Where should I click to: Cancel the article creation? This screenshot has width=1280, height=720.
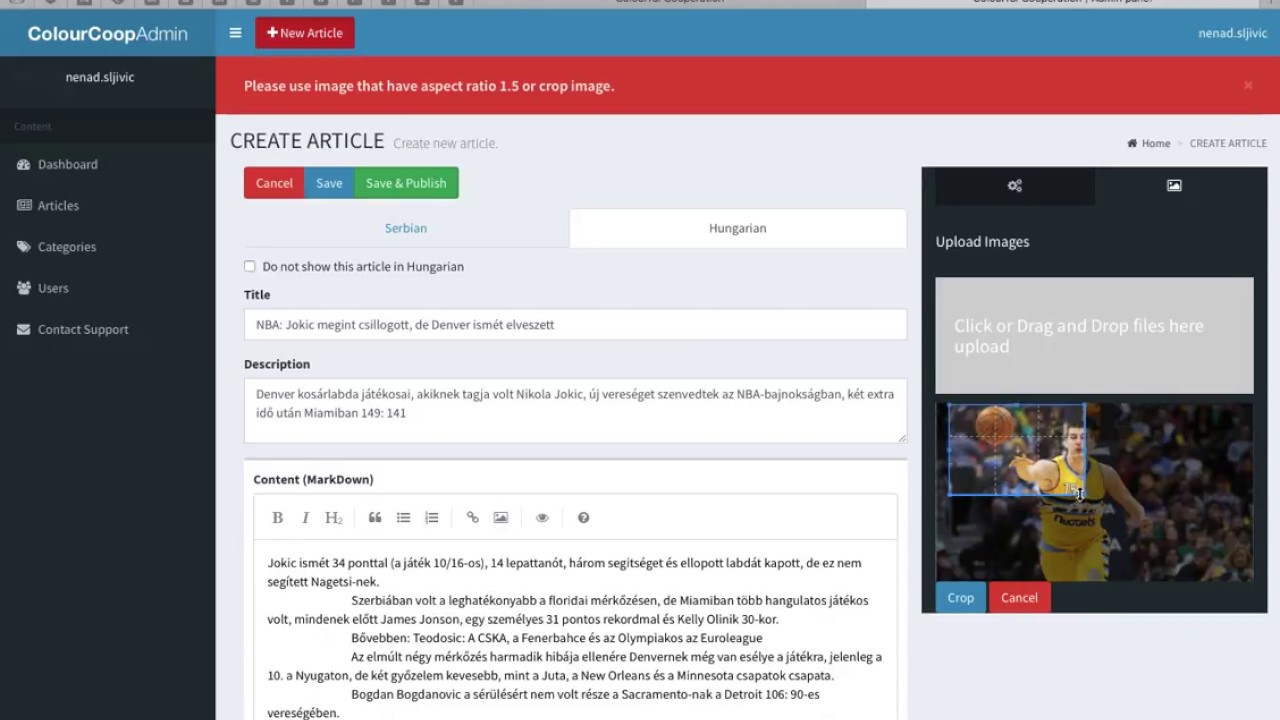pyautogui.click(x=274, y=183)
